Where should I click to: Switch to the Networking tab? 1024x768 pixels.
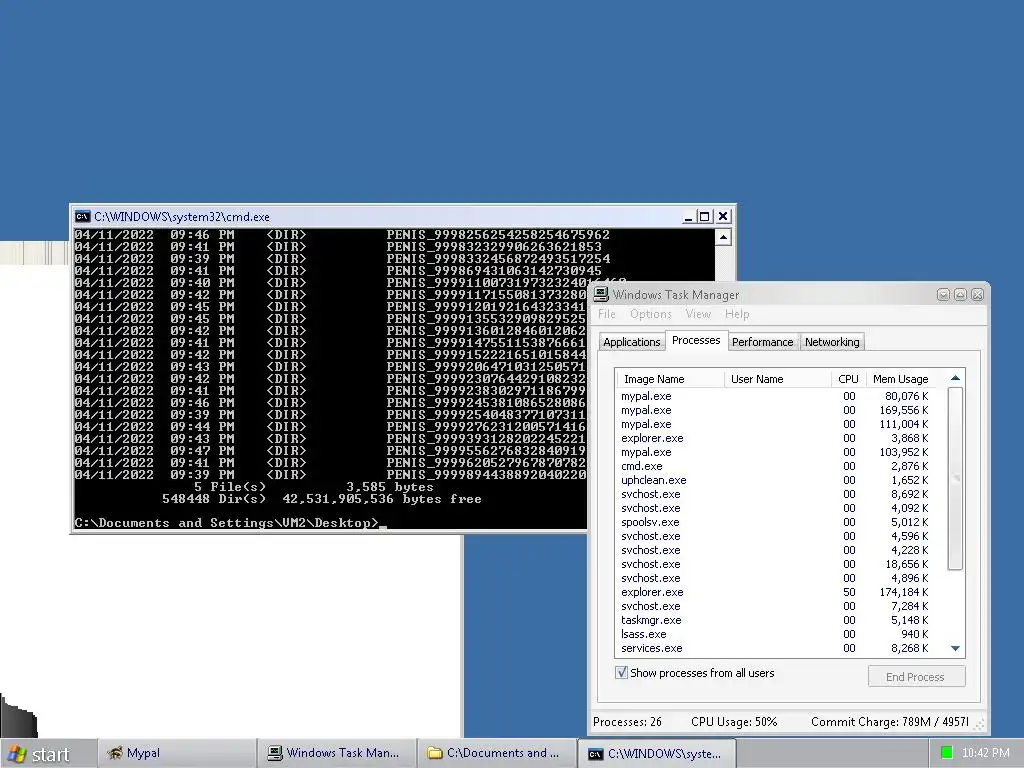pyautogui.click(x=832, y=342)
